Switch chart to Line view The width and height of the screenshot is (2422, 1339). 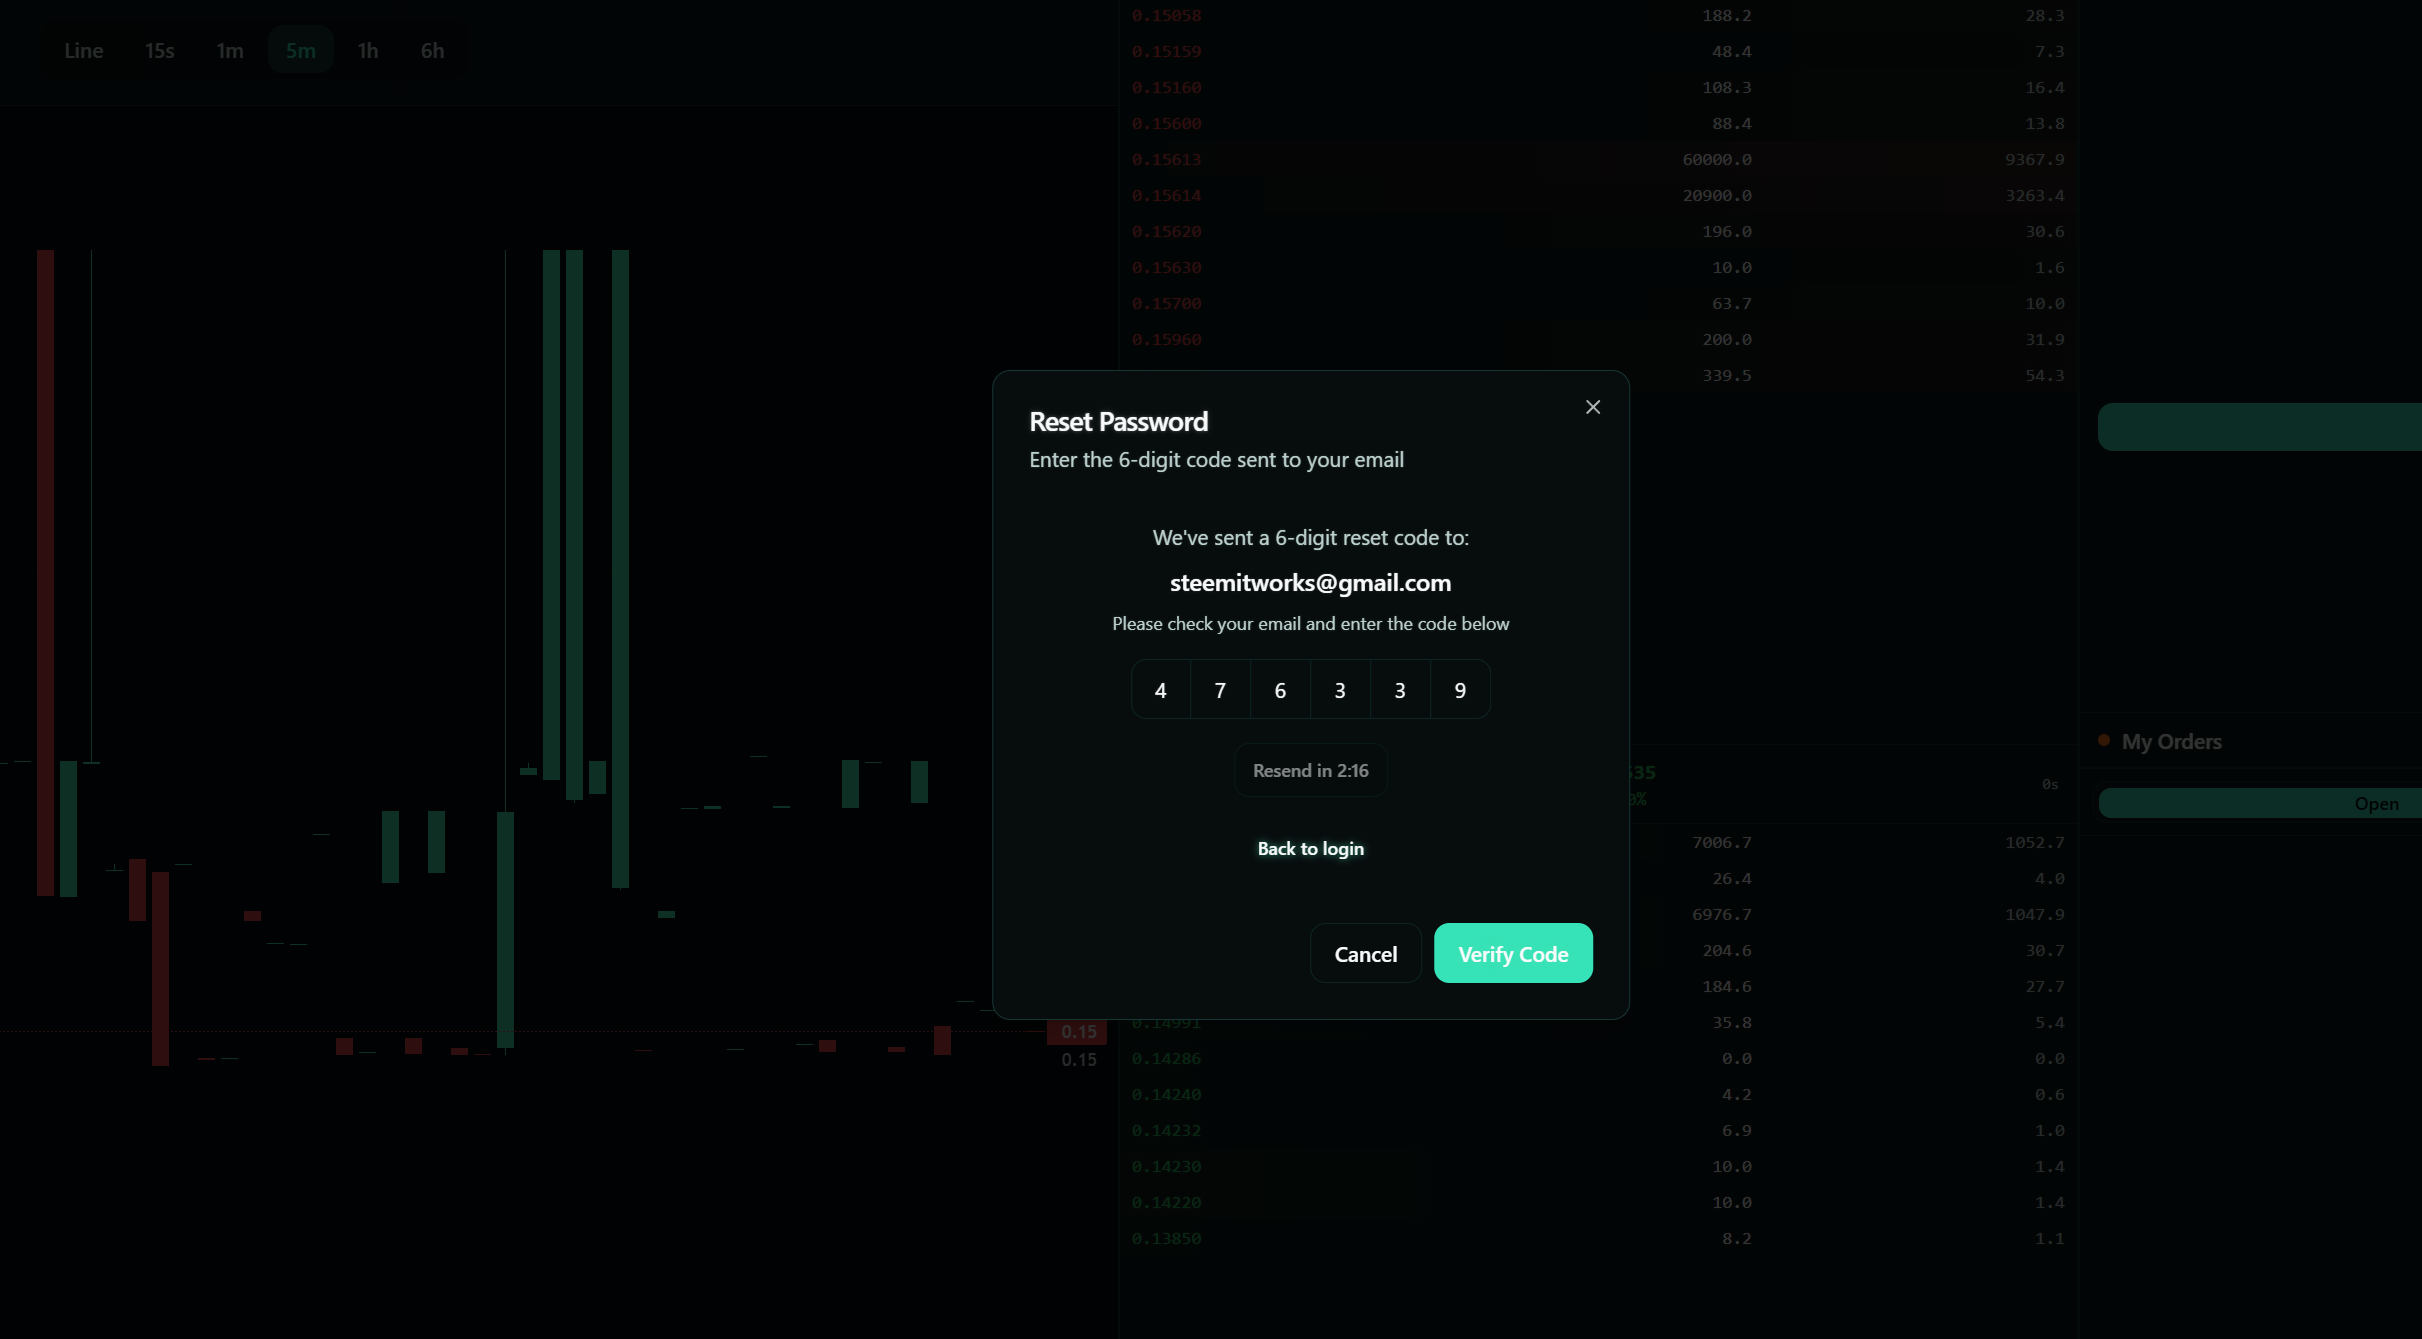click(83, 50)
